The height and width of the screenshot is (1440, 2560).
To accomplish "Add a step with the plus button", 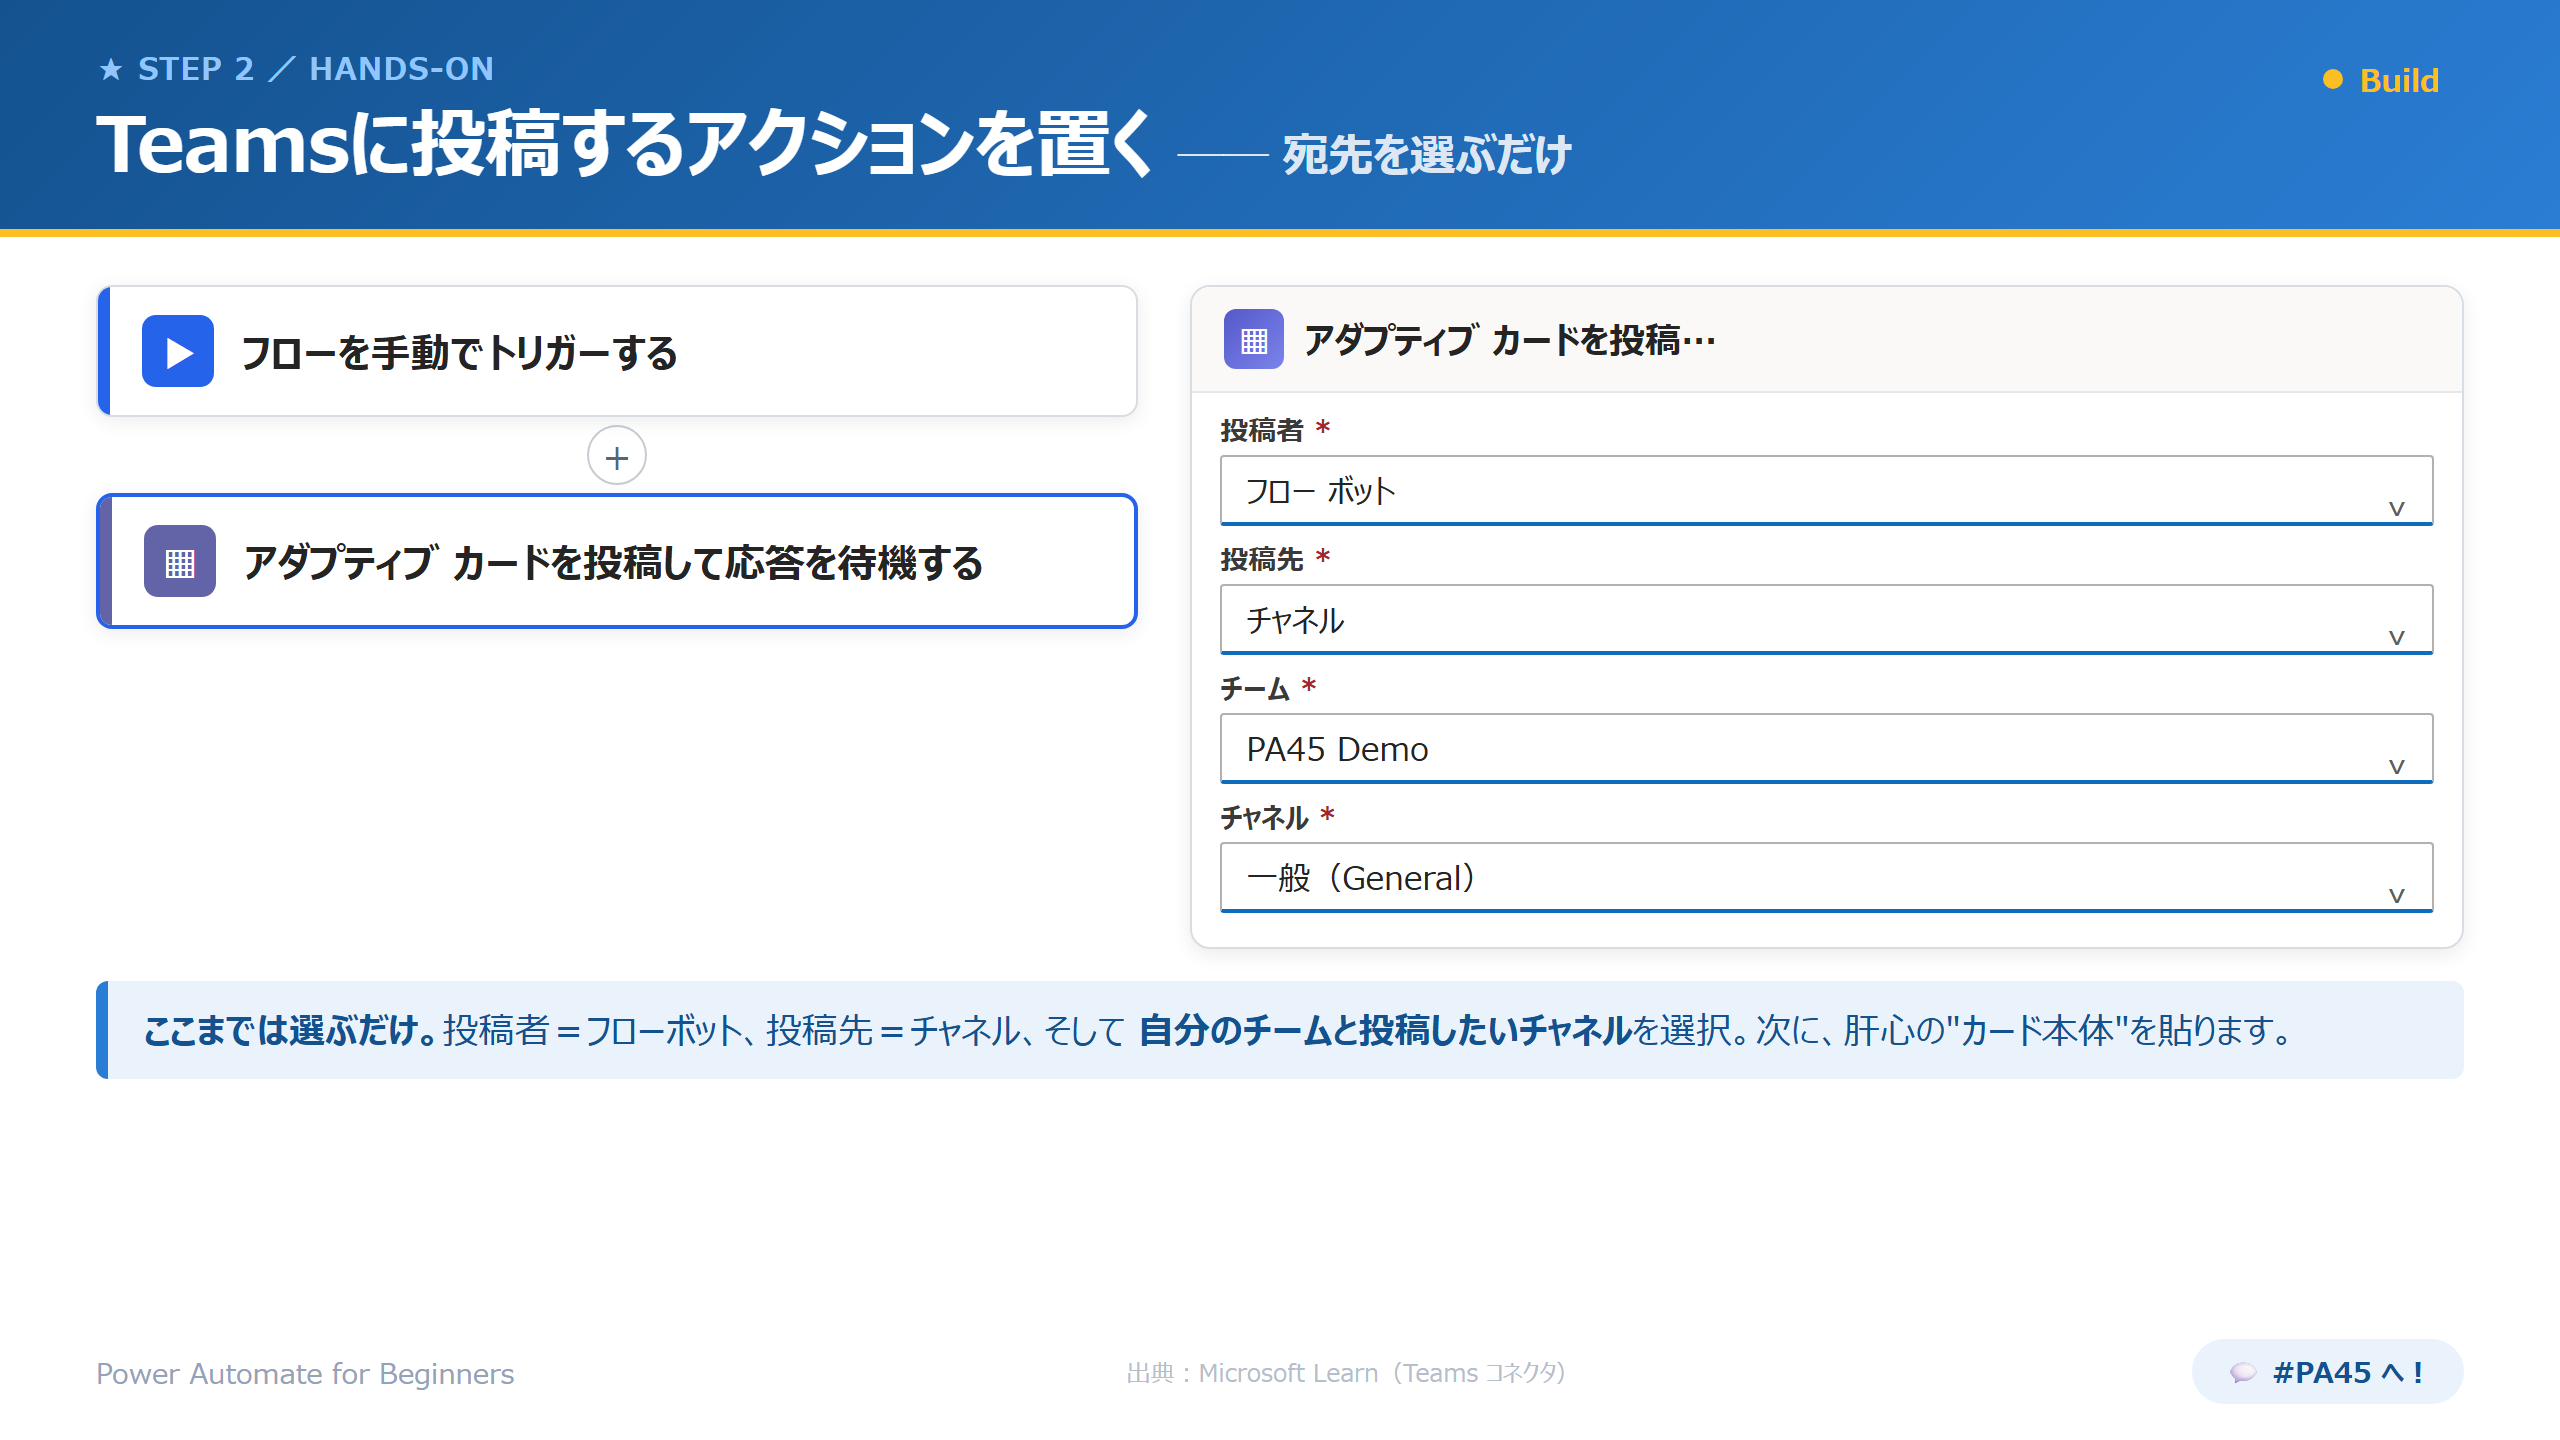I will tap(617, 456).
